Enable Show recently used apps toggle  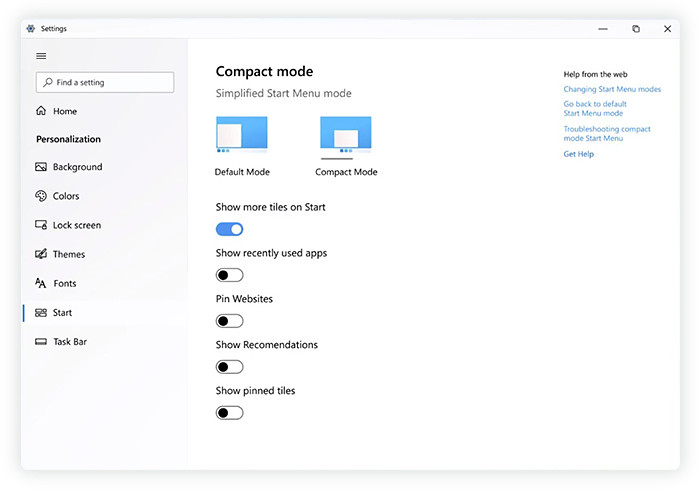click(229, 275)
